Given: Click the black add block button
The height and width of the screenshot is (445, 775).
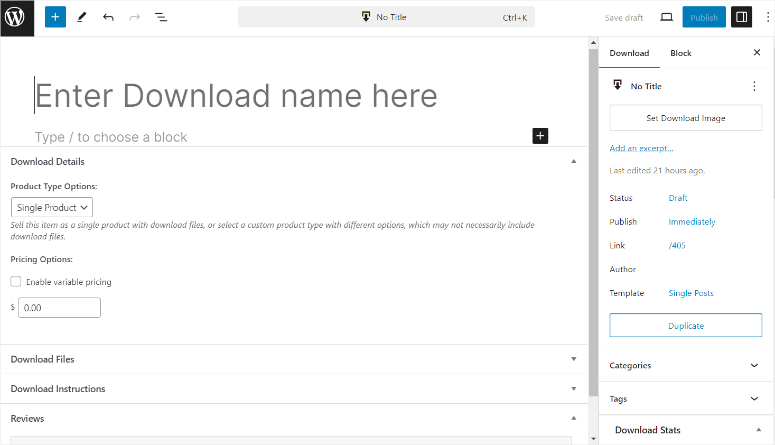Looking at the screenshot, I should point(540,136).
